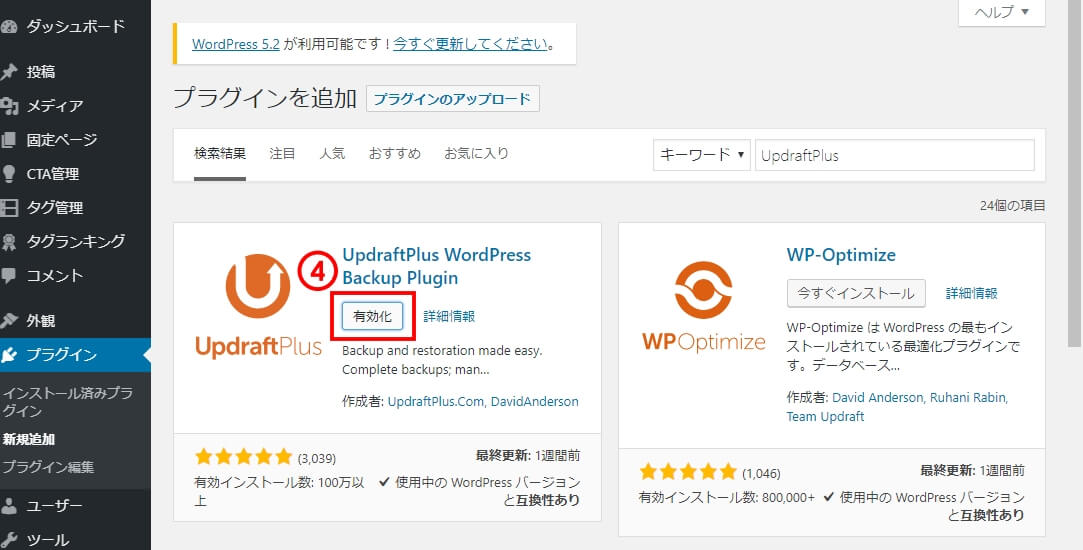The image size is (1083, 550).
Task: Open the タグランキング menu item
Action: coord(75,241)
